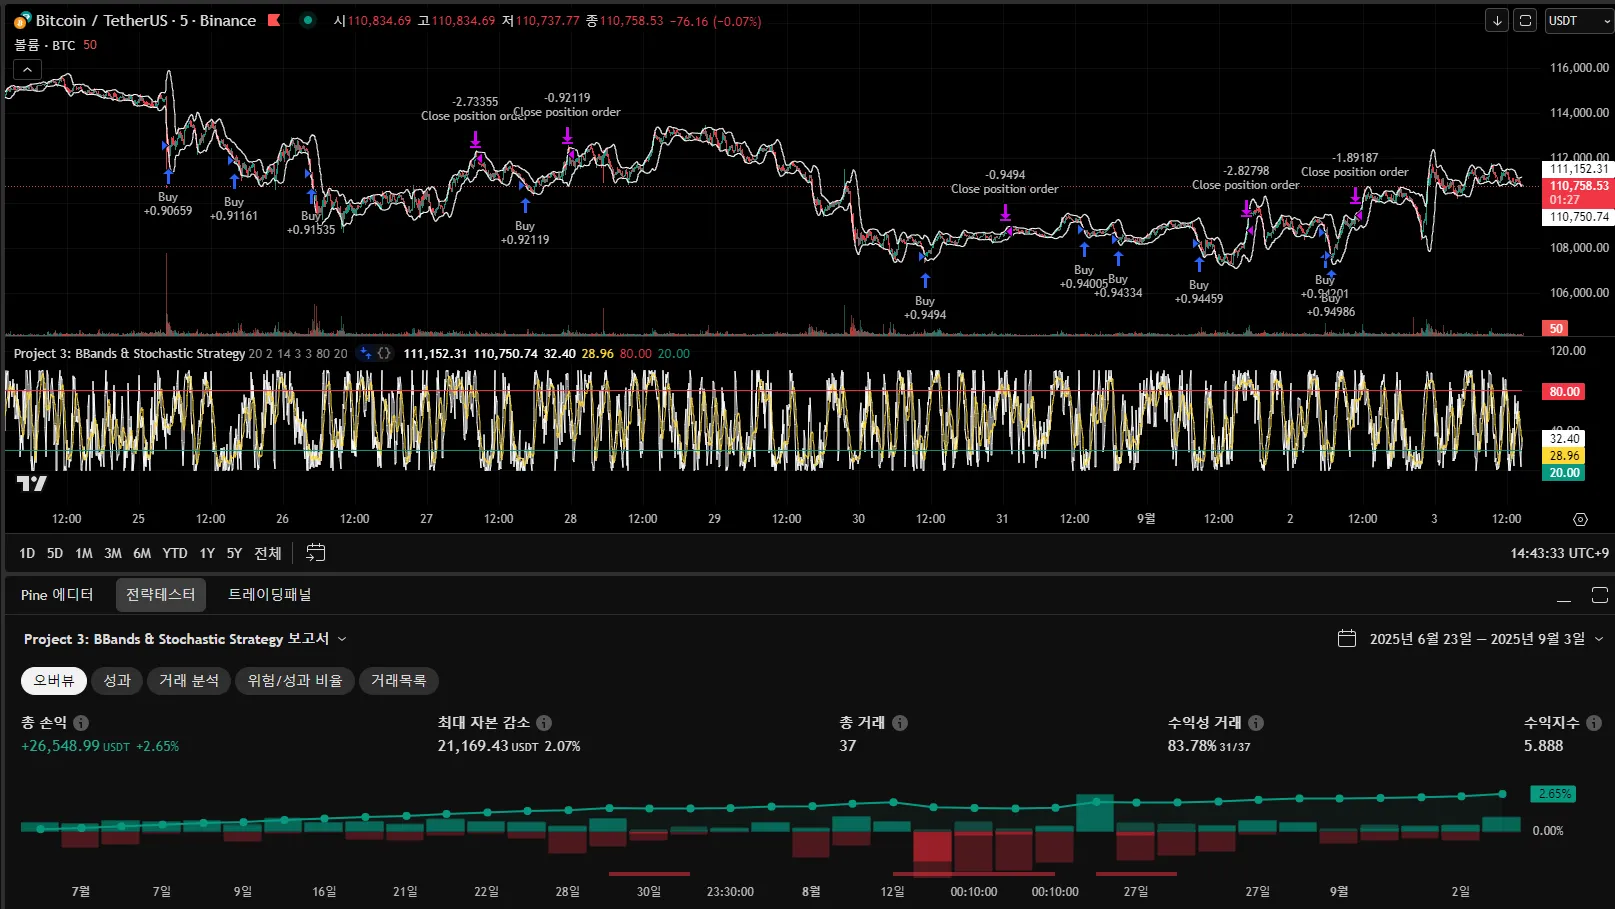Viewport: 1615px width, 909px height.
Task: Switch to the Pine 에디터 tab
Action: click(57, 595)
